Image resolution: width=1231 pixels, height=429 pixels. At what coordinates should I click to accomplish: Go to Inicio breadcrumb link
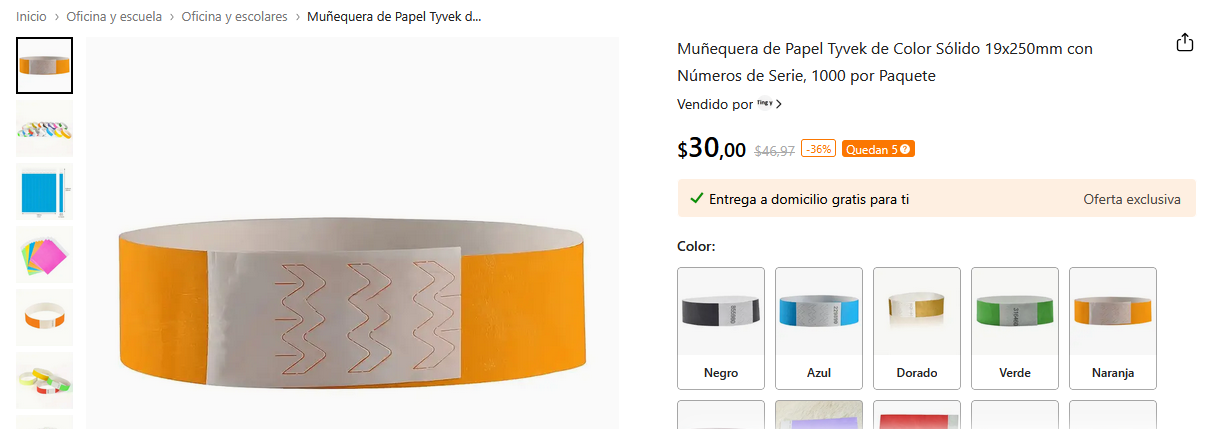[31, 17]
